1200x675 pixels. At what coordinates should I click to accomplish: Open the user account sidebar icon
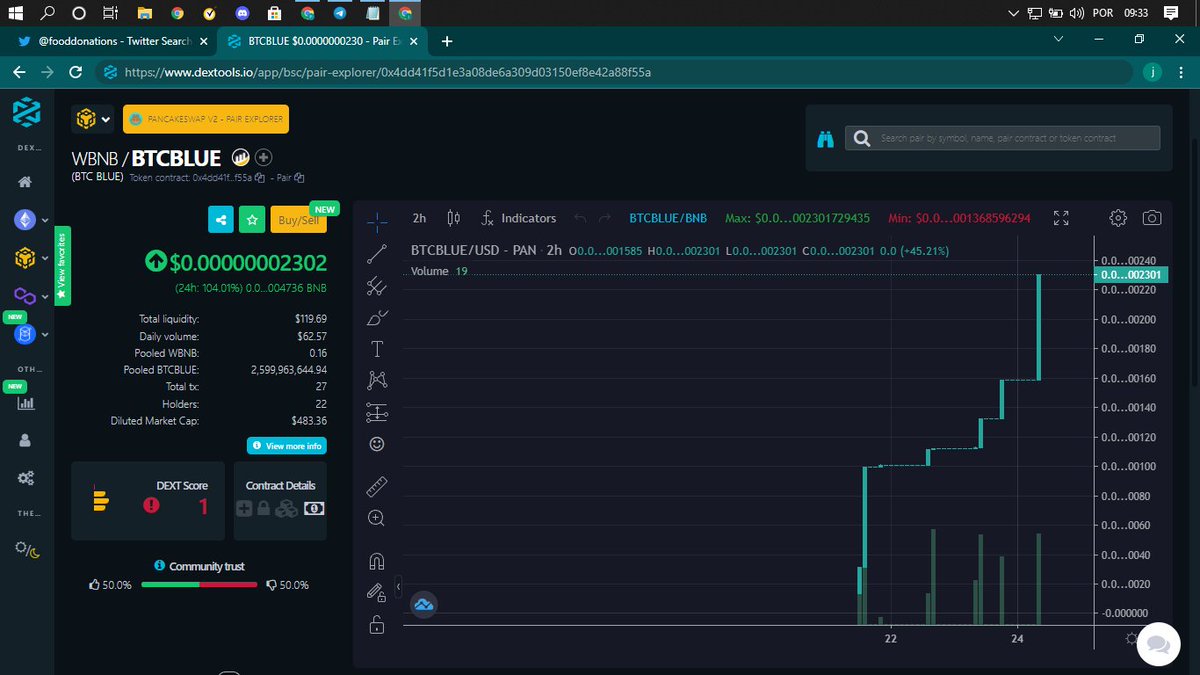point(25,440)
